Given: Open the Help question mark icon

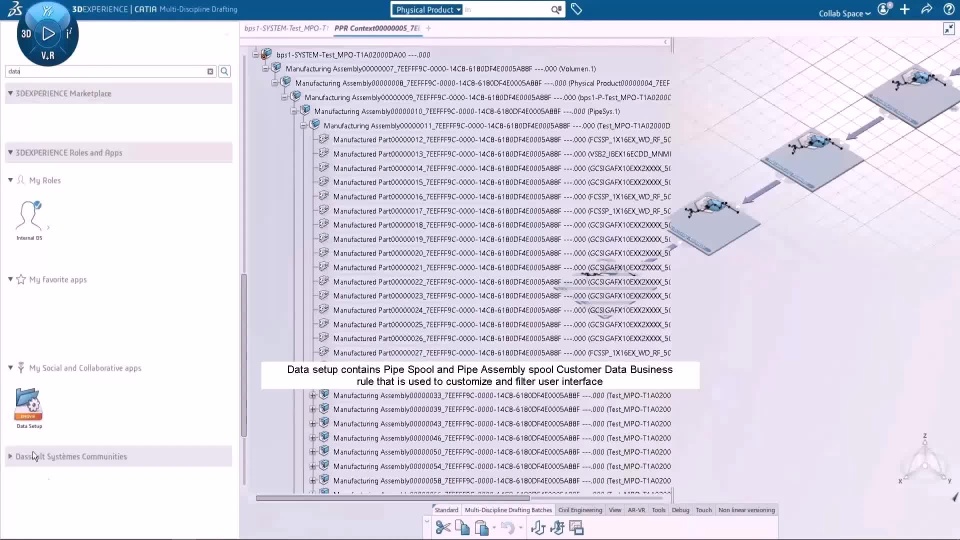Looking at the screenshot, I should (x=949, y=9).
